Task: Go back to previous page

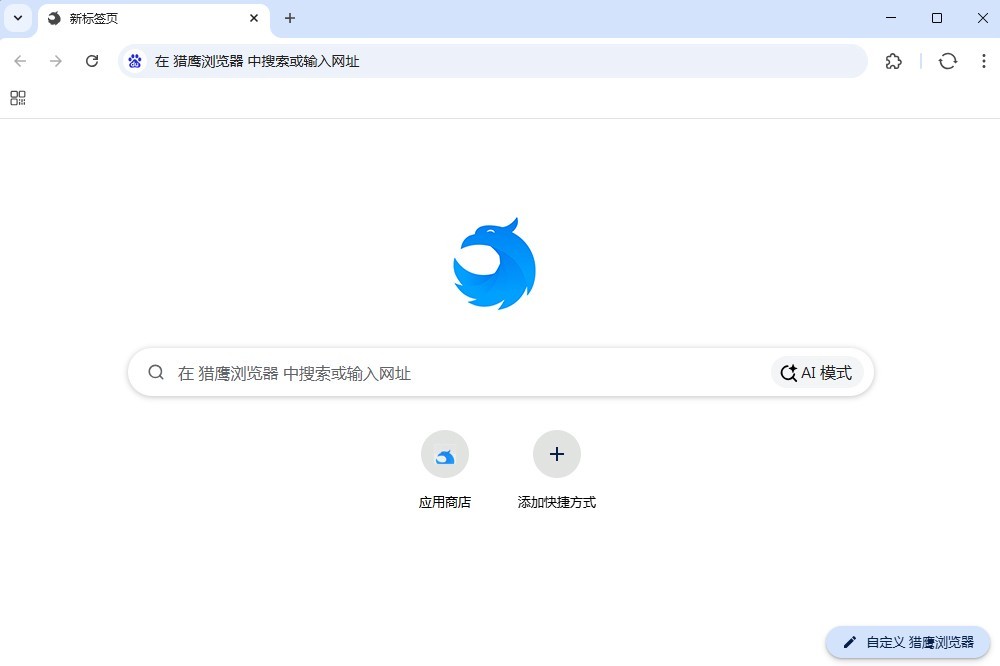Action: click(20, 61)
